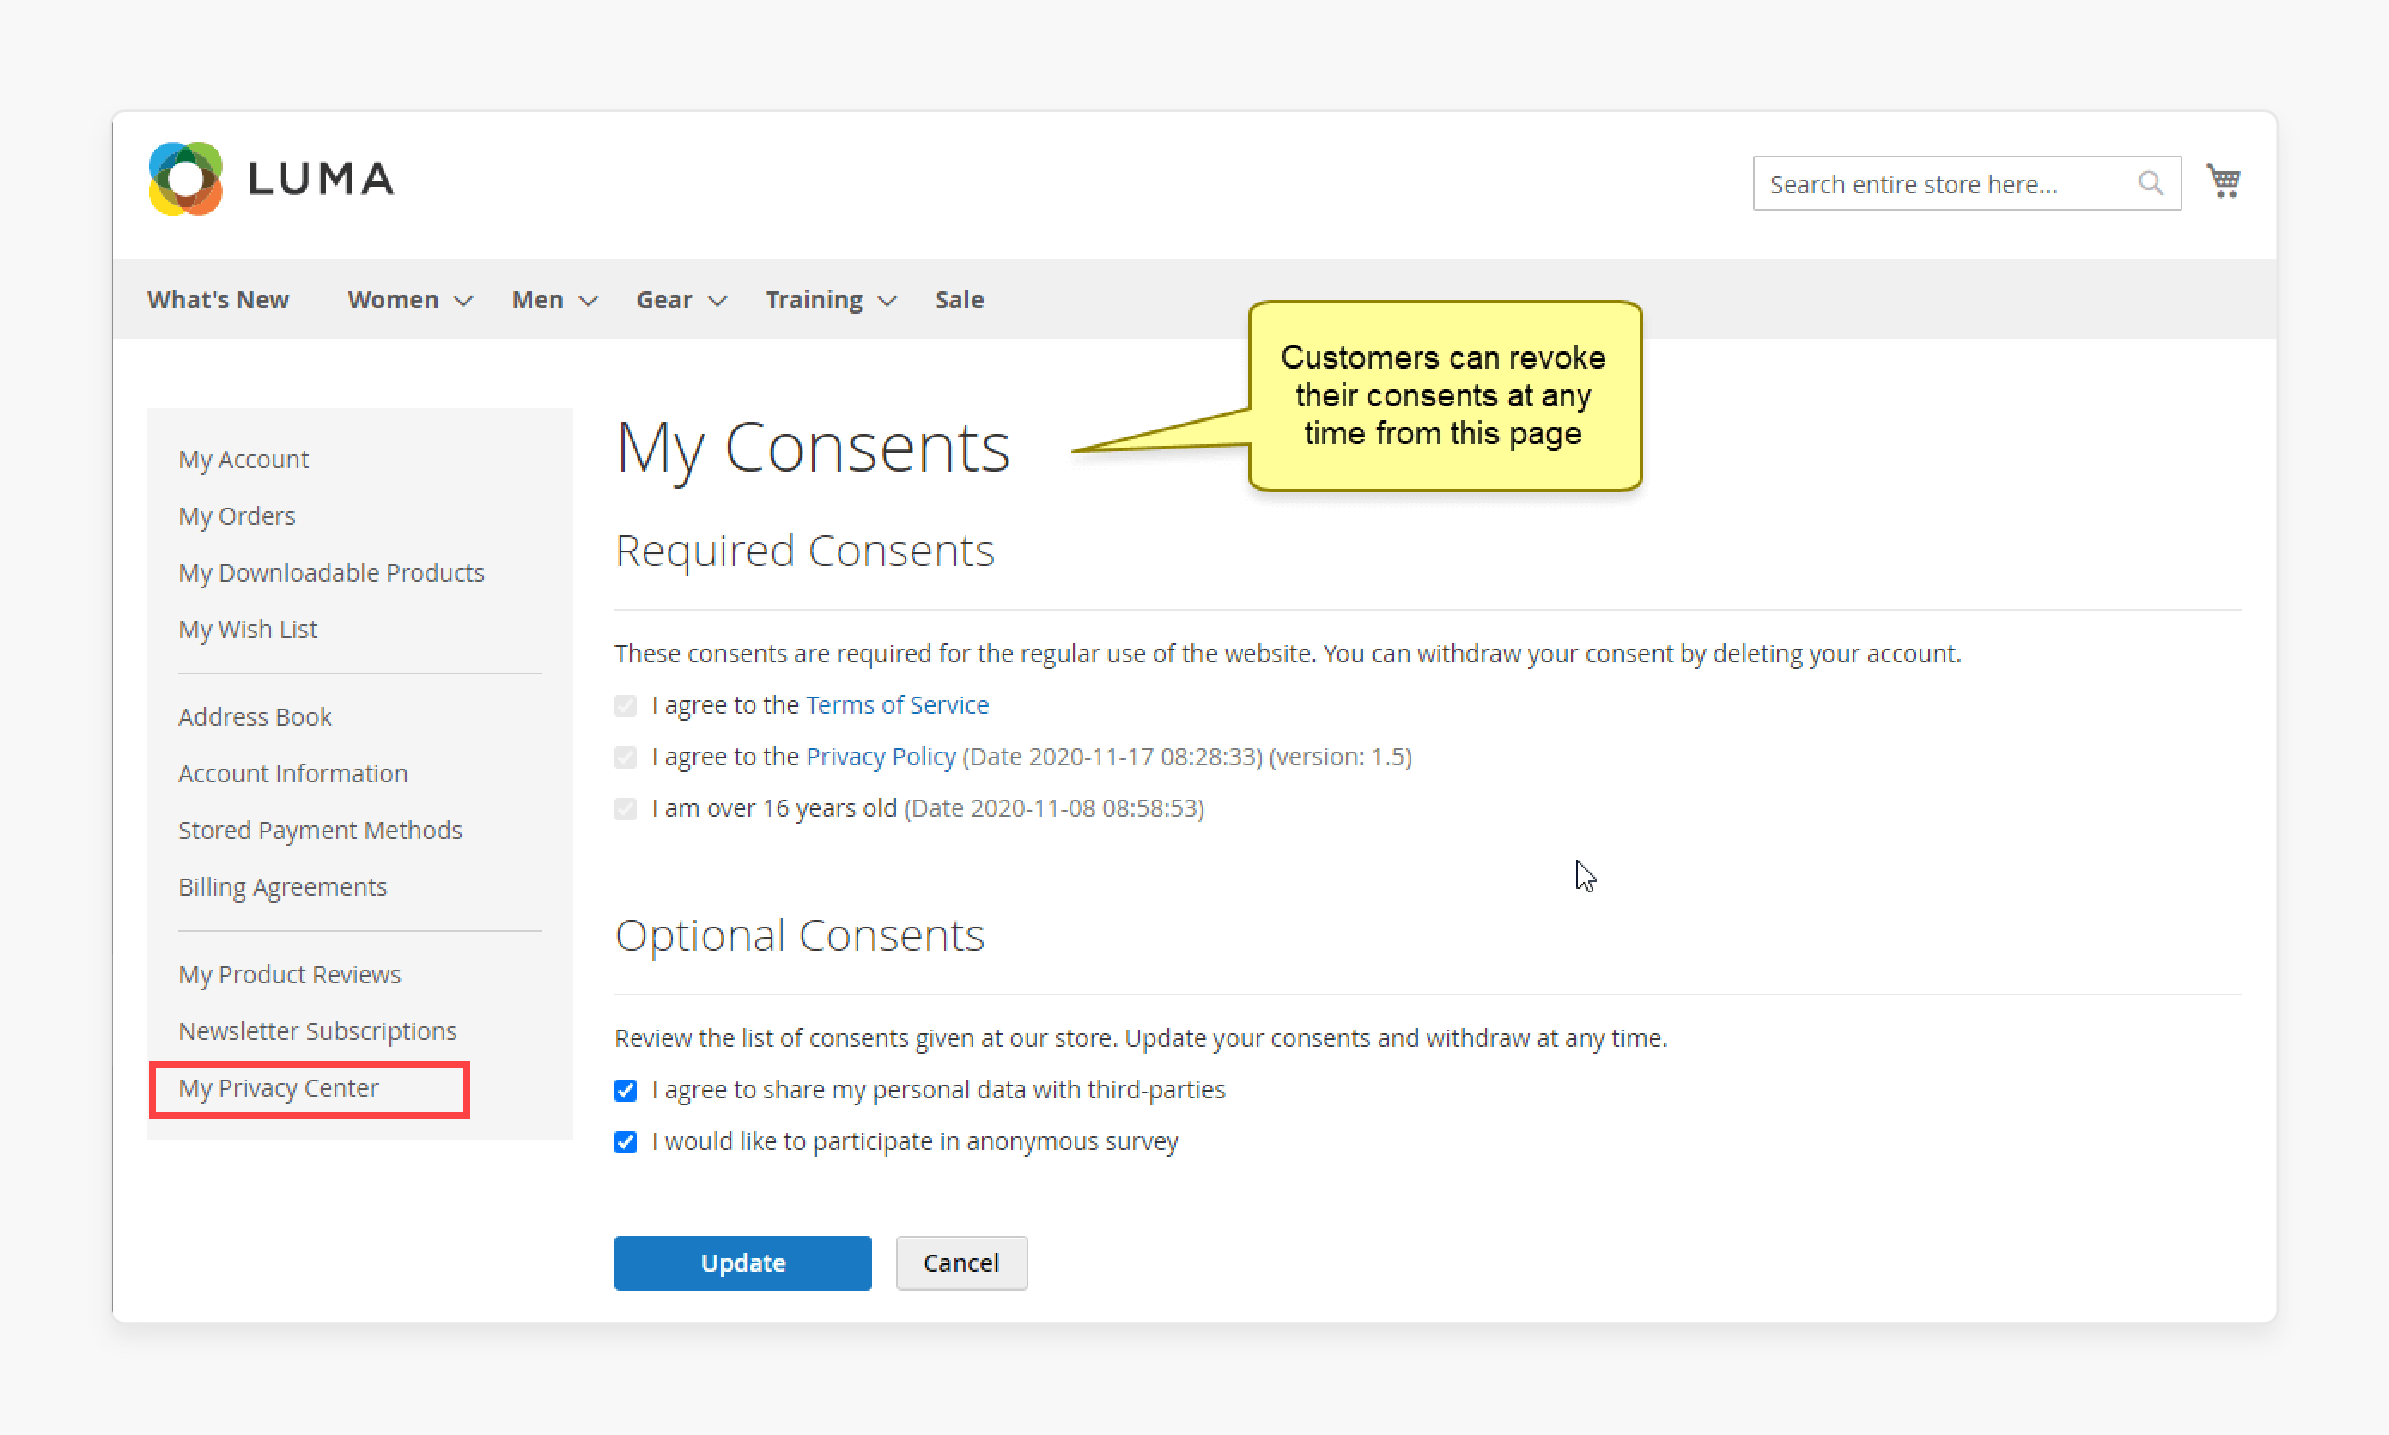Expand the Training menu chevron
Screen dimensions: 2389x1435
887,301
